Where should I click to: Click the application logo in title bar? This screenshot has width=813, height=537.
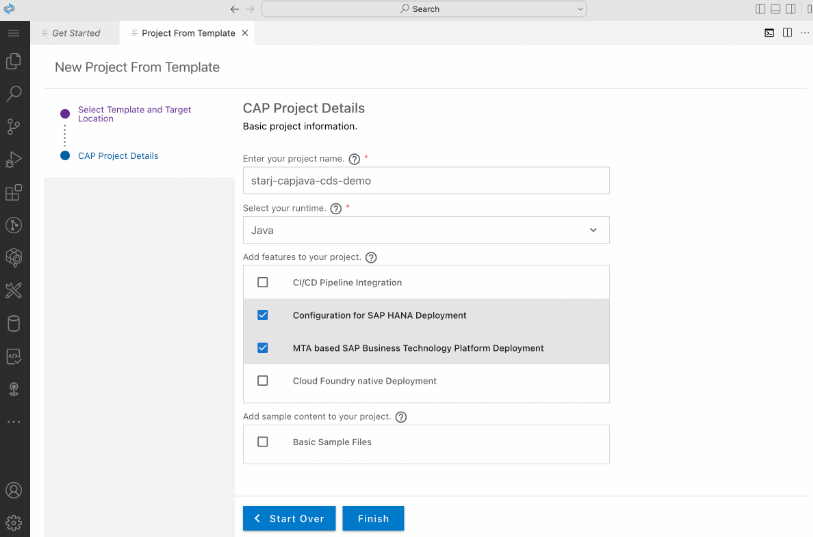click(x=9, y=9)
